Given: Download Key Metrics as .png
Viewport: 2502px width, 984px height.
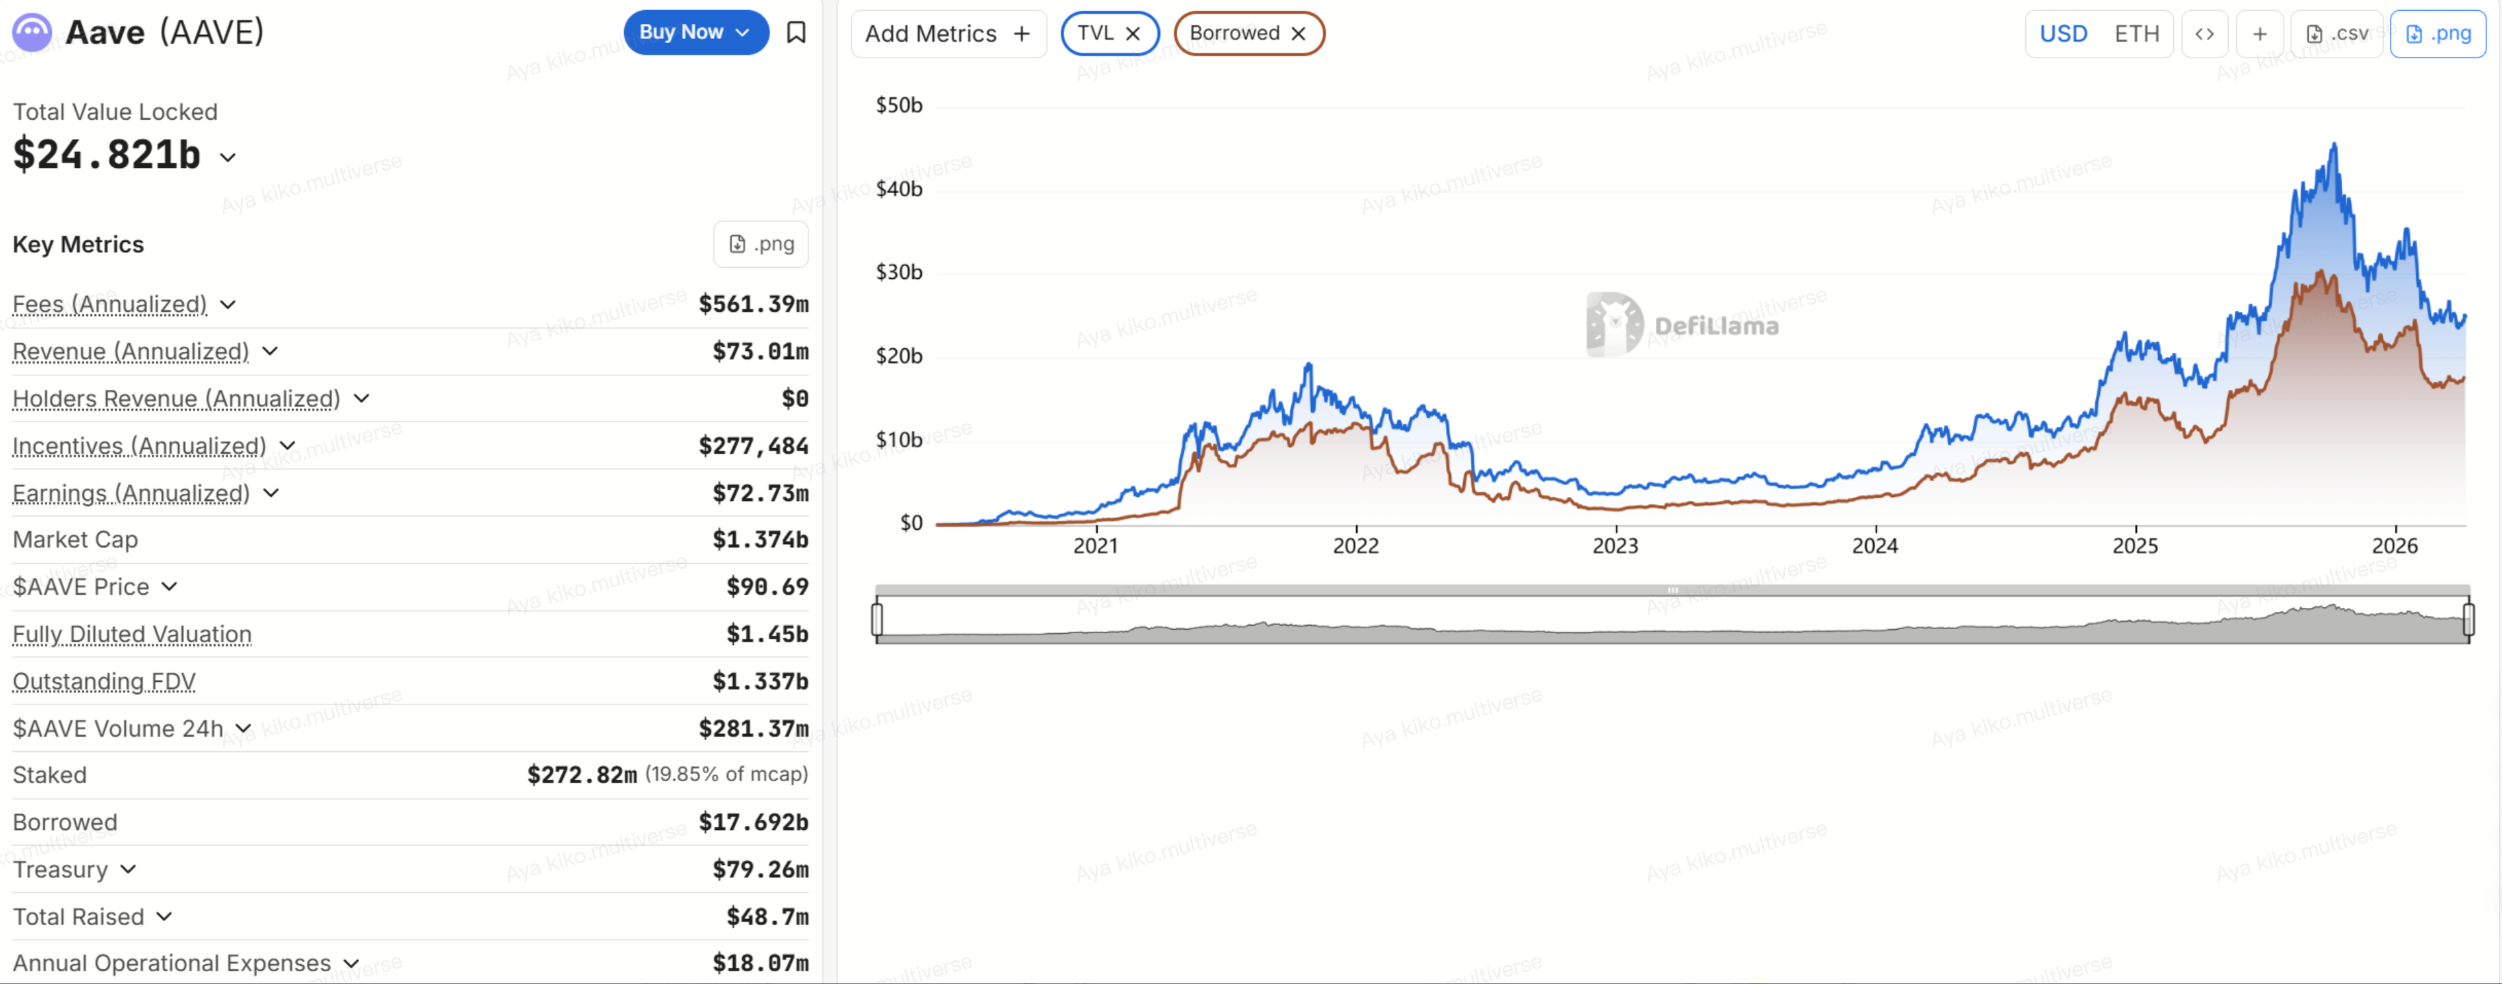Looking at the screenshot, I should [761, 244].
